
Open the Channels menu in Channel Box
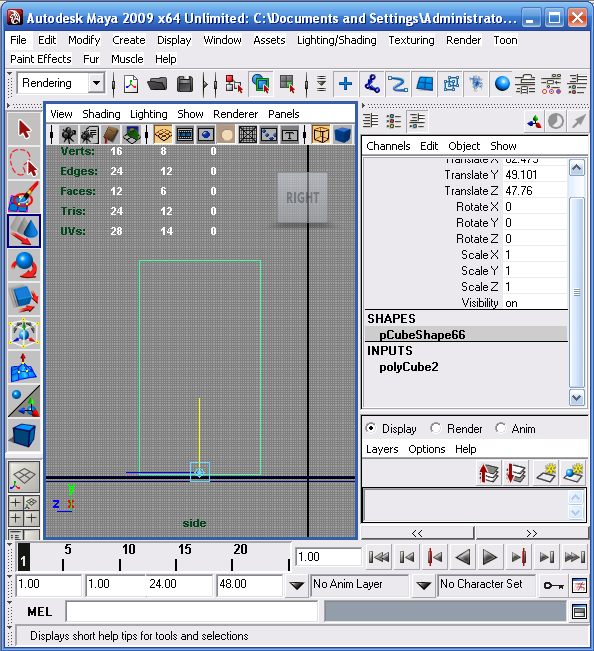click(x=388, y=146)
